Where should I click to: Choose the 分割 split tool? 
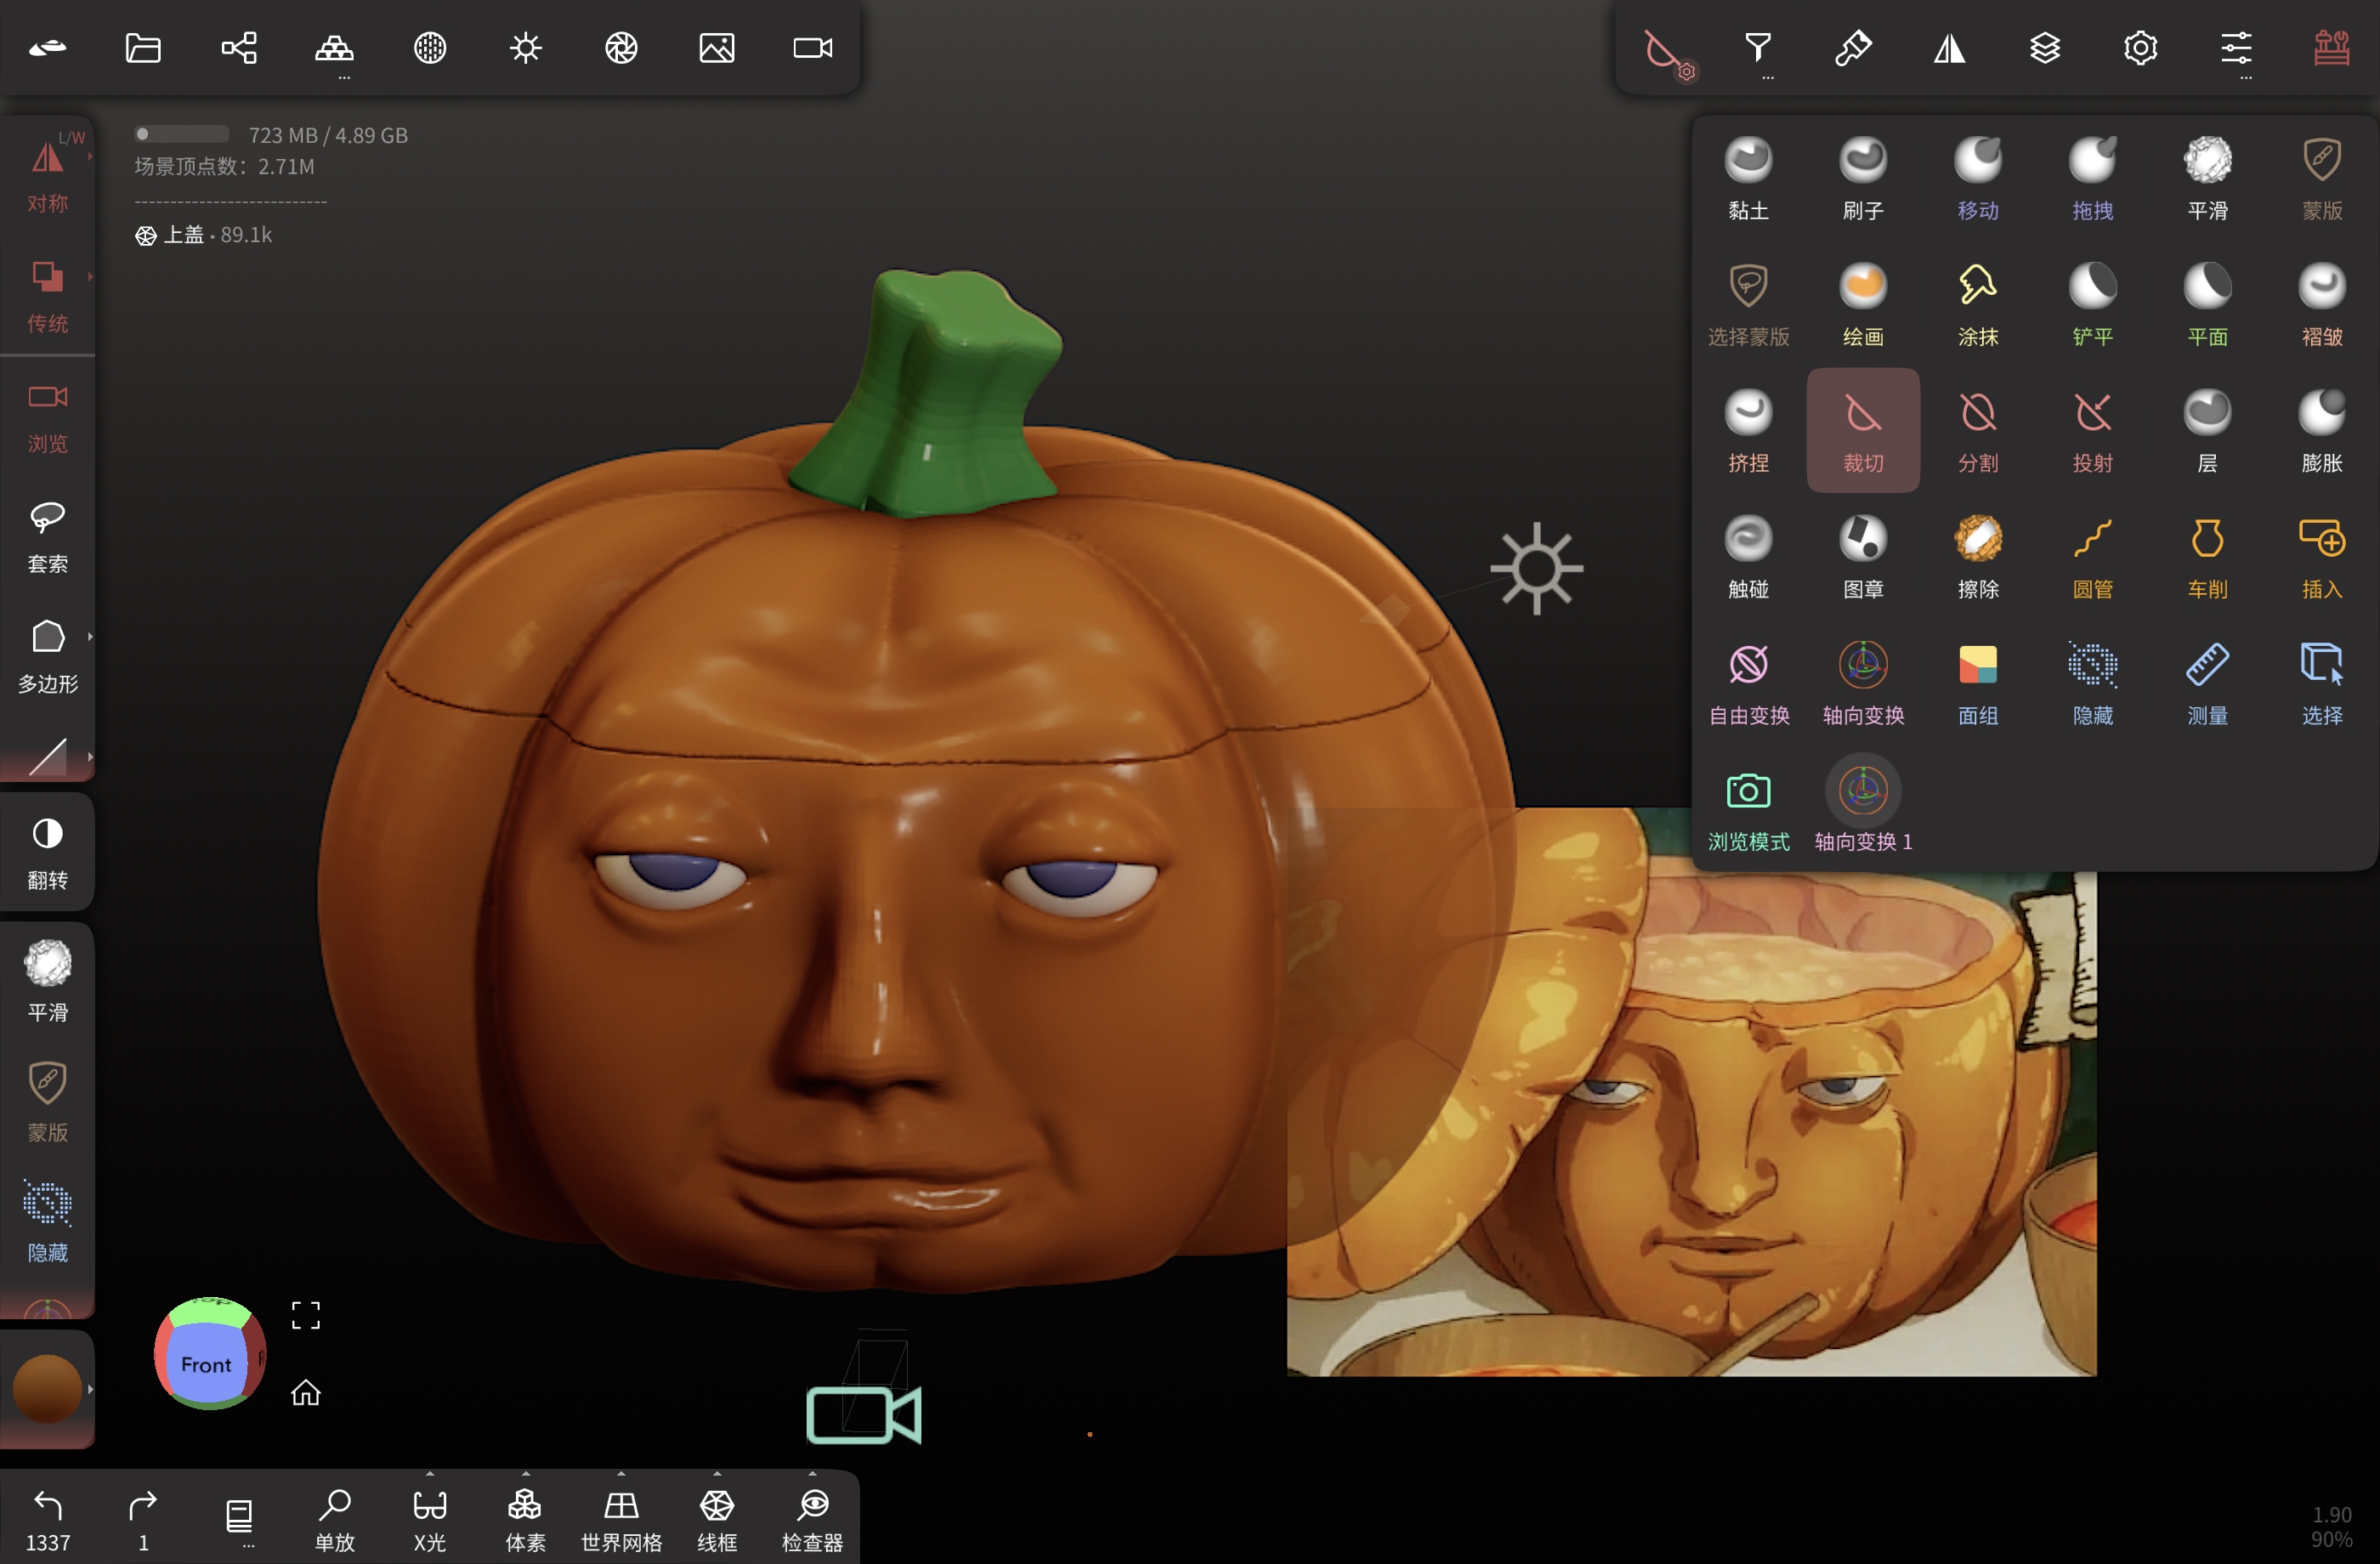tap(1977, 431)
